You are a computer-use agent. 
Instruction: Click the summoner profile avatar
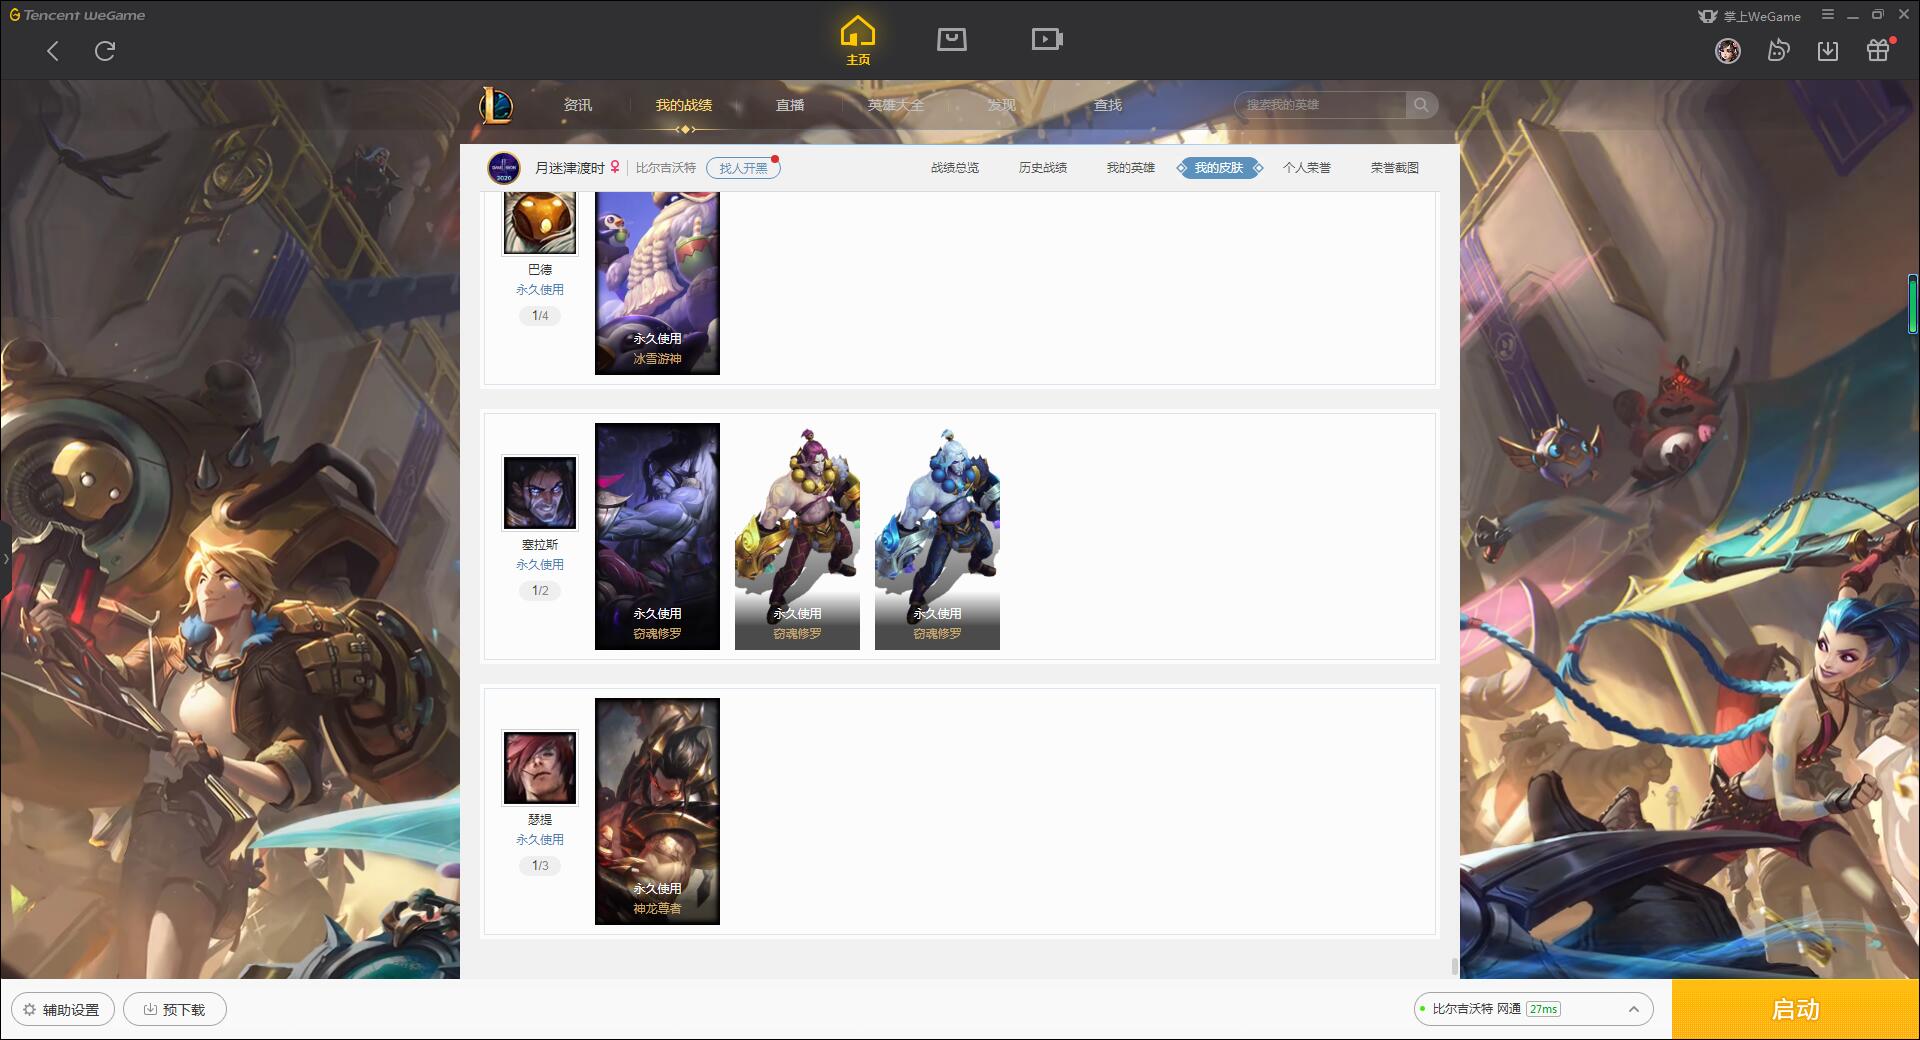point(504,168)
